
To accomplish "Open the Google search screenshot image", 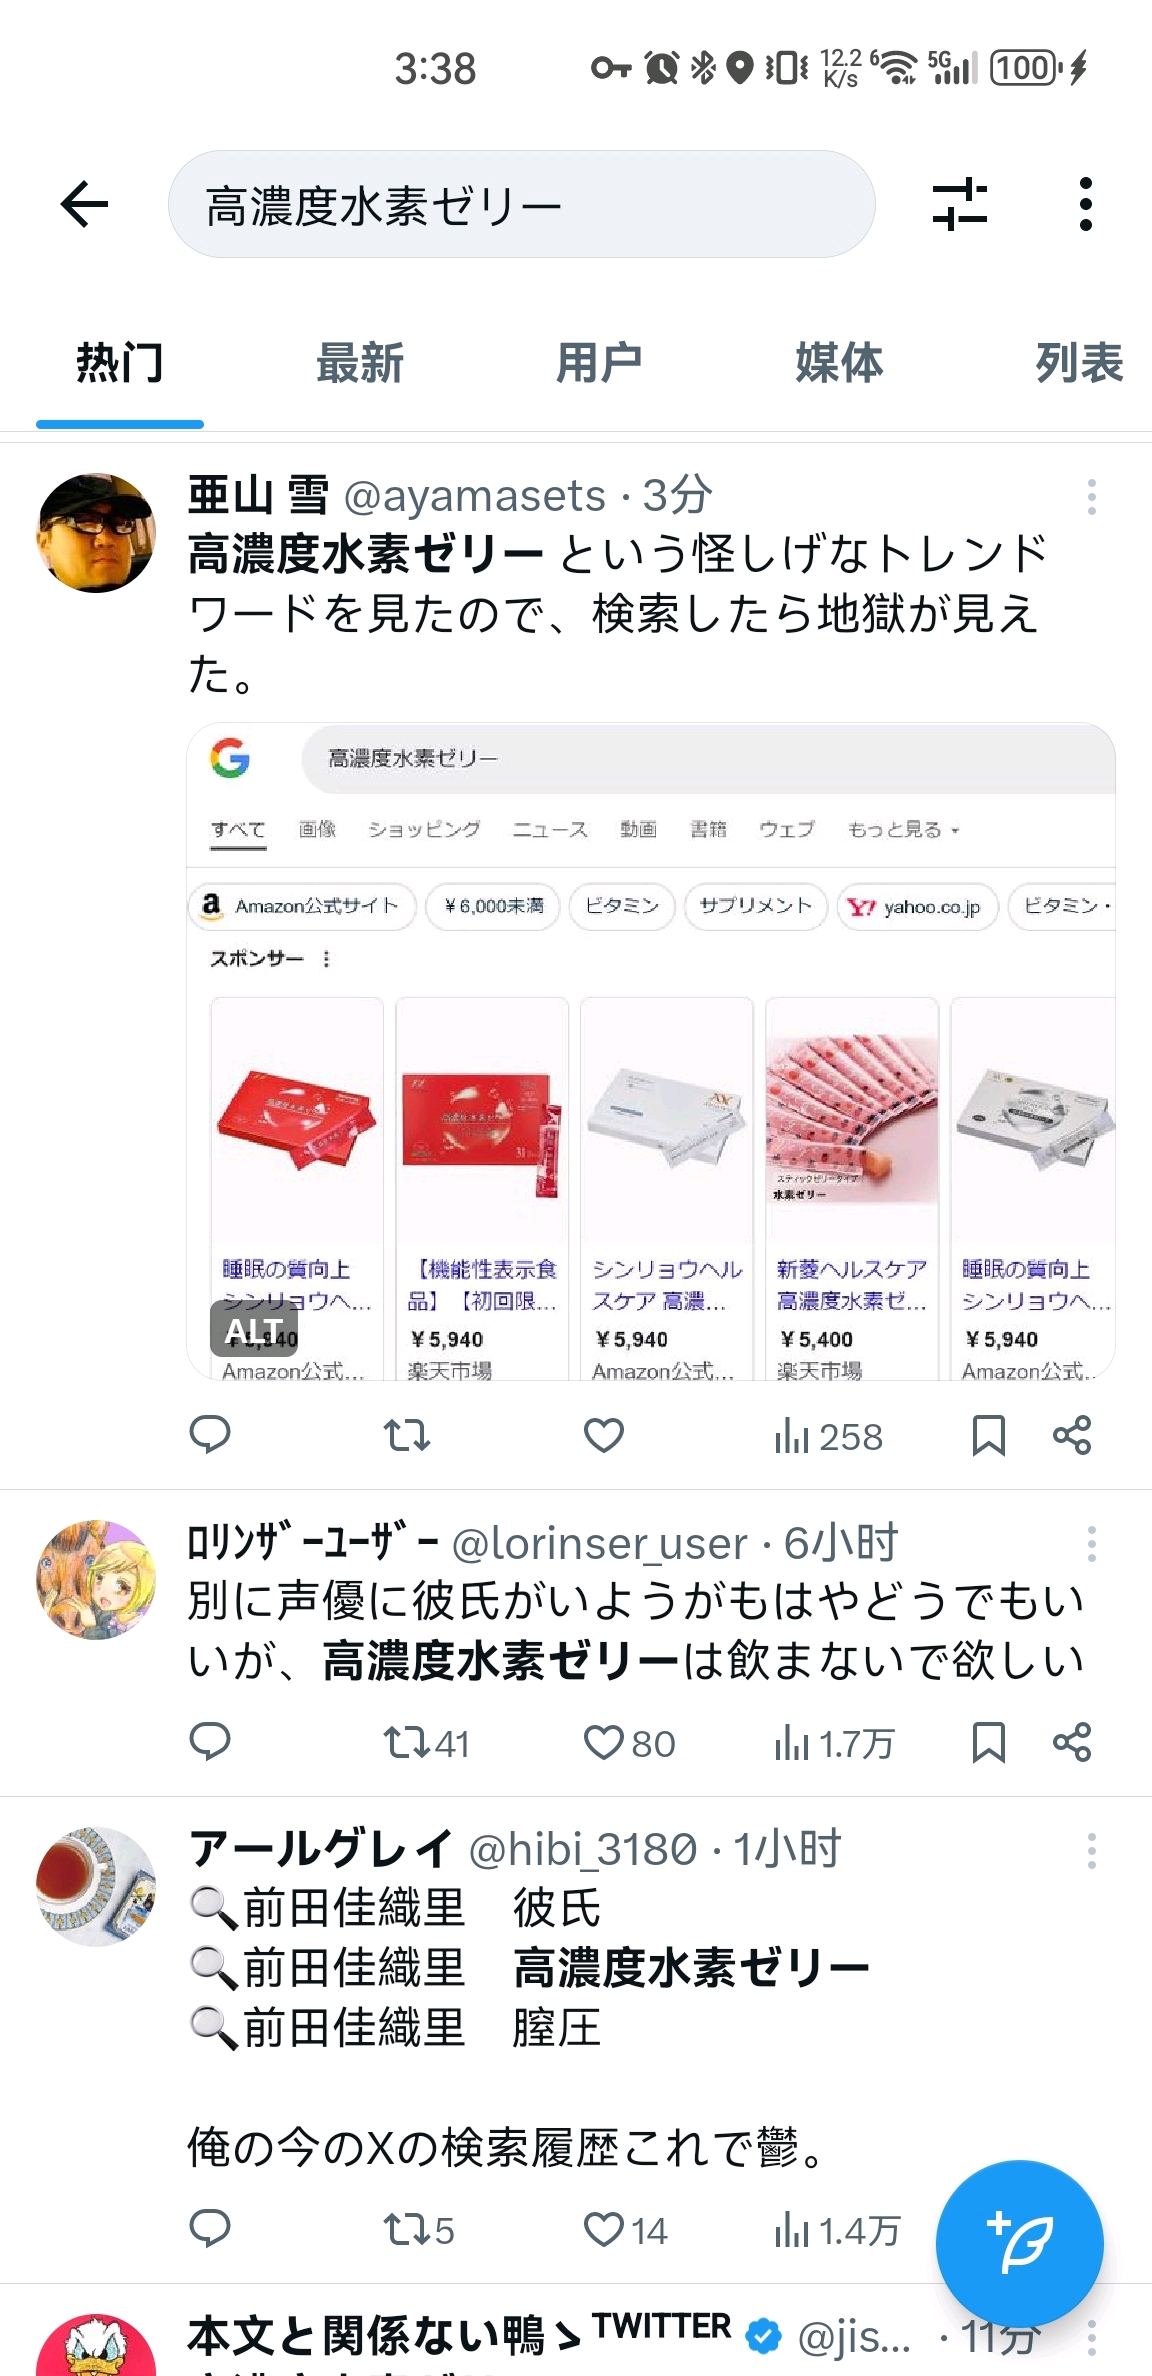I will tap(651, 1052).
